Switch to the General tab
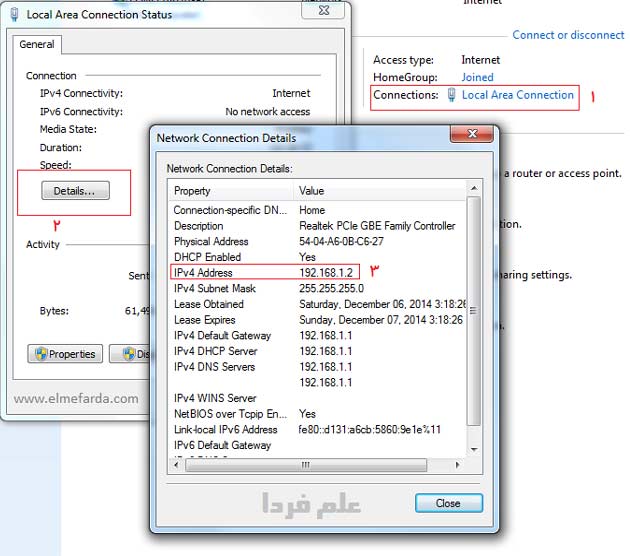630x556 pixels. [37, 44]
